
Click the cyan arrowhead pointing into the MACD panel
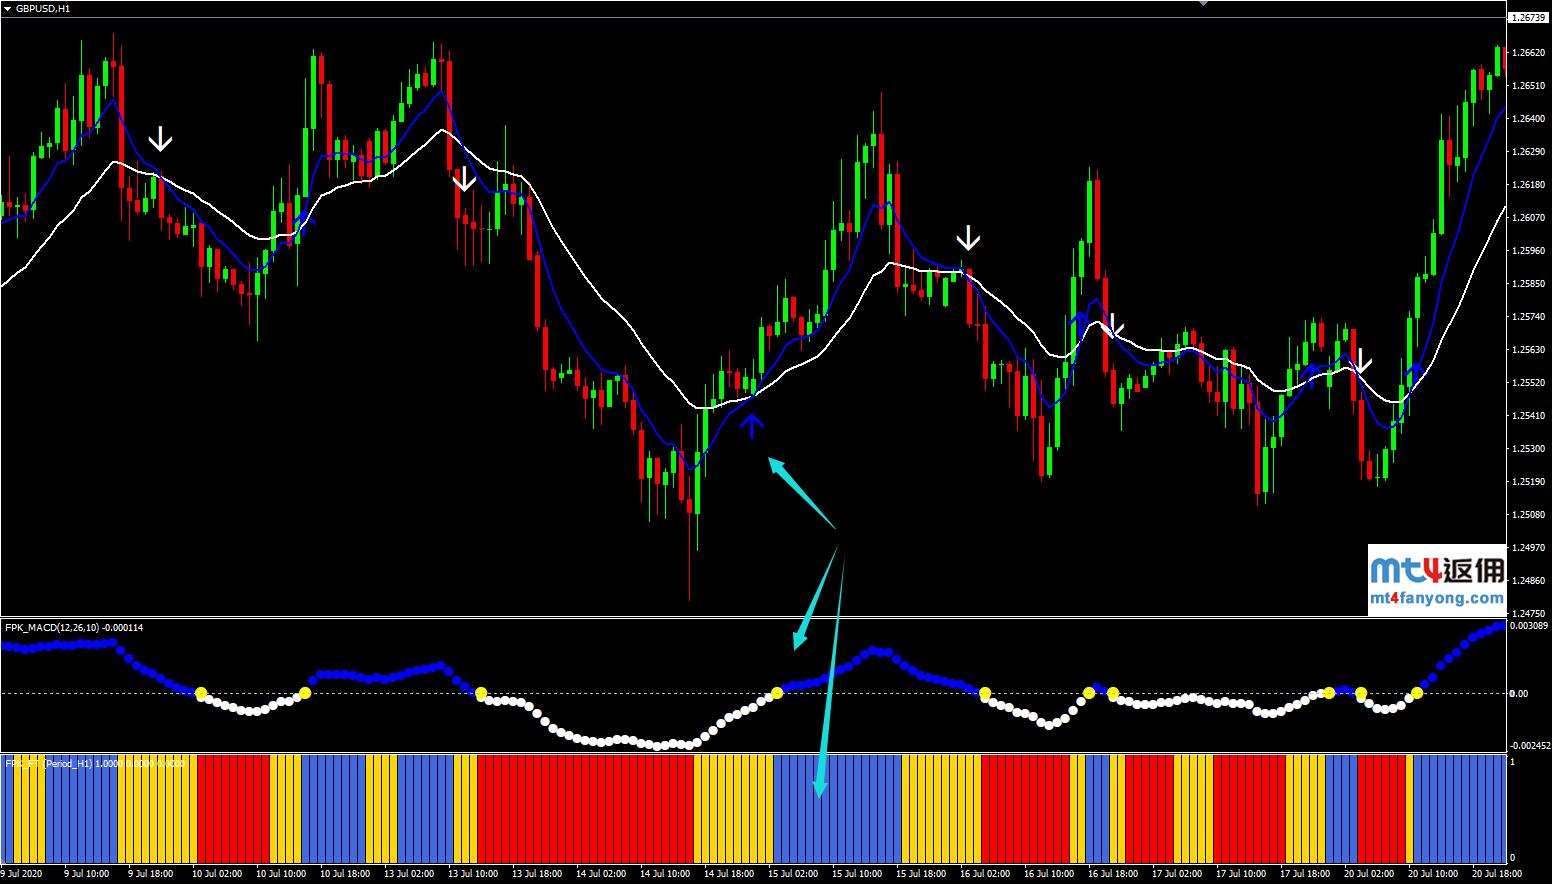(x=798, y=640)
